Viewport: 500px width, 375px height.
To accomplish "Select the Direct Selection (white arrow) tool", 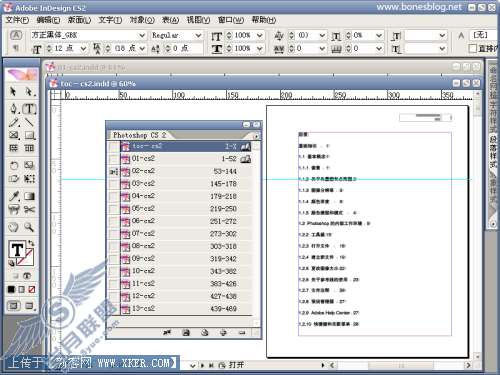I will 29,91.
